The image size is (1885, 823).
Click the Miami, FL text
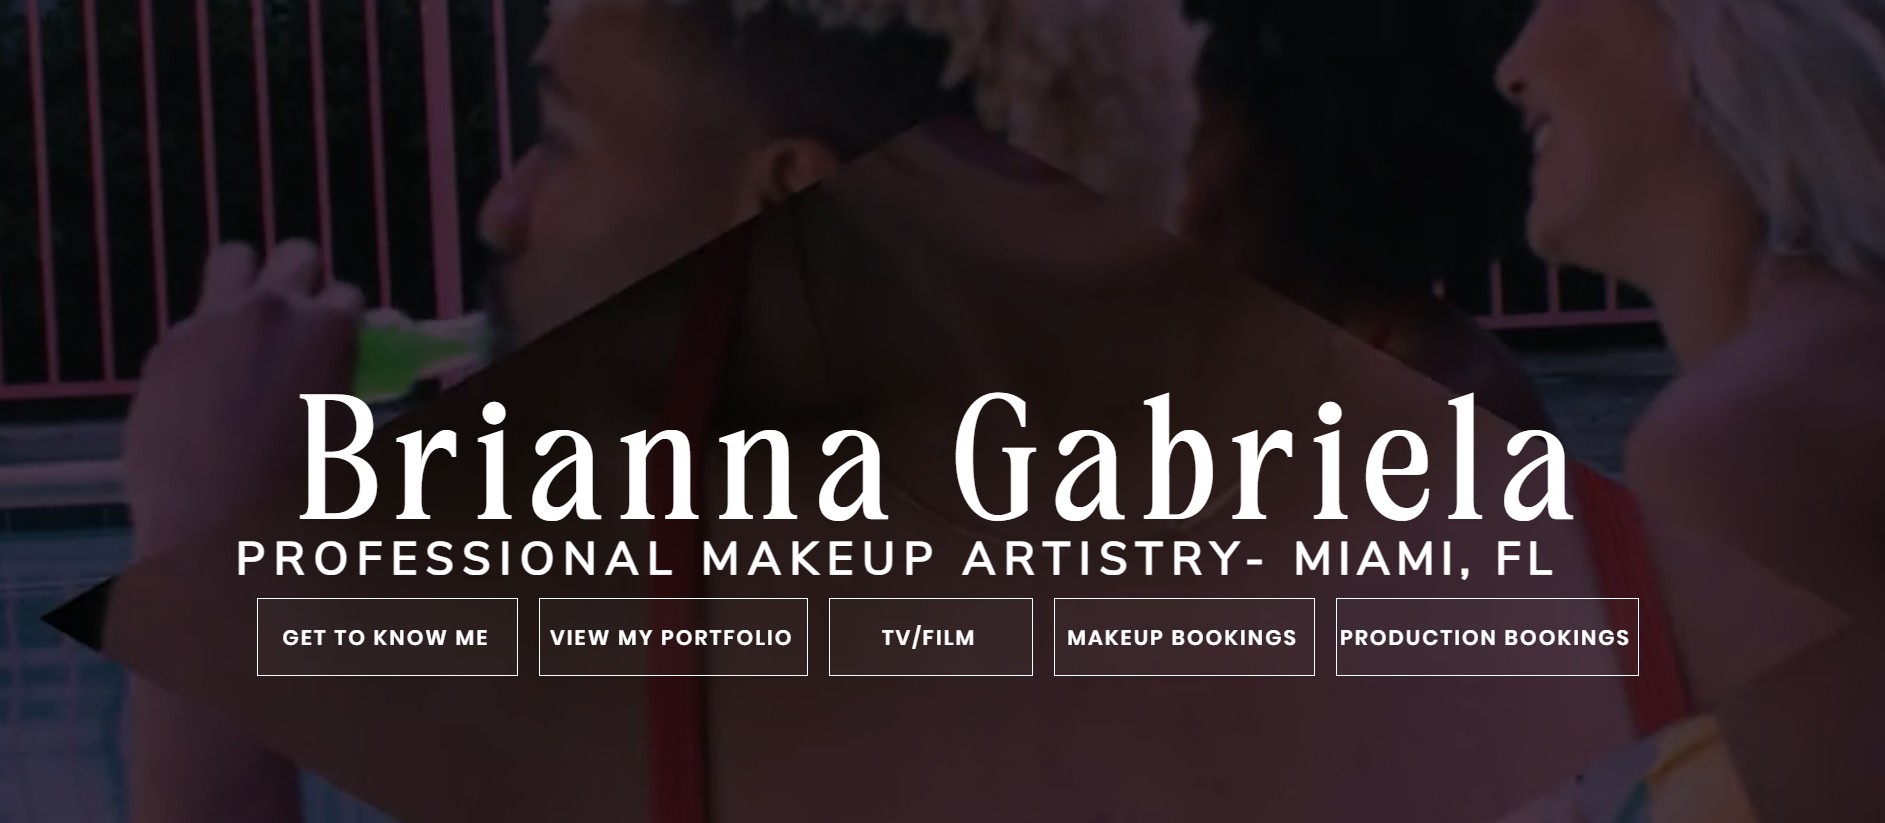[1424, 560]
